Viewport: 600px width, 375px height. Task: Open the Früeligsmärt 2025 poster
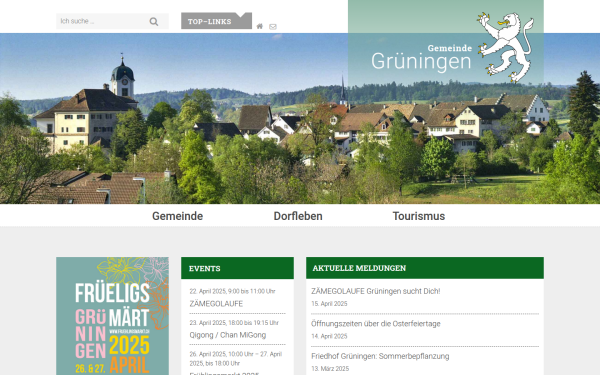coord(112,316)
